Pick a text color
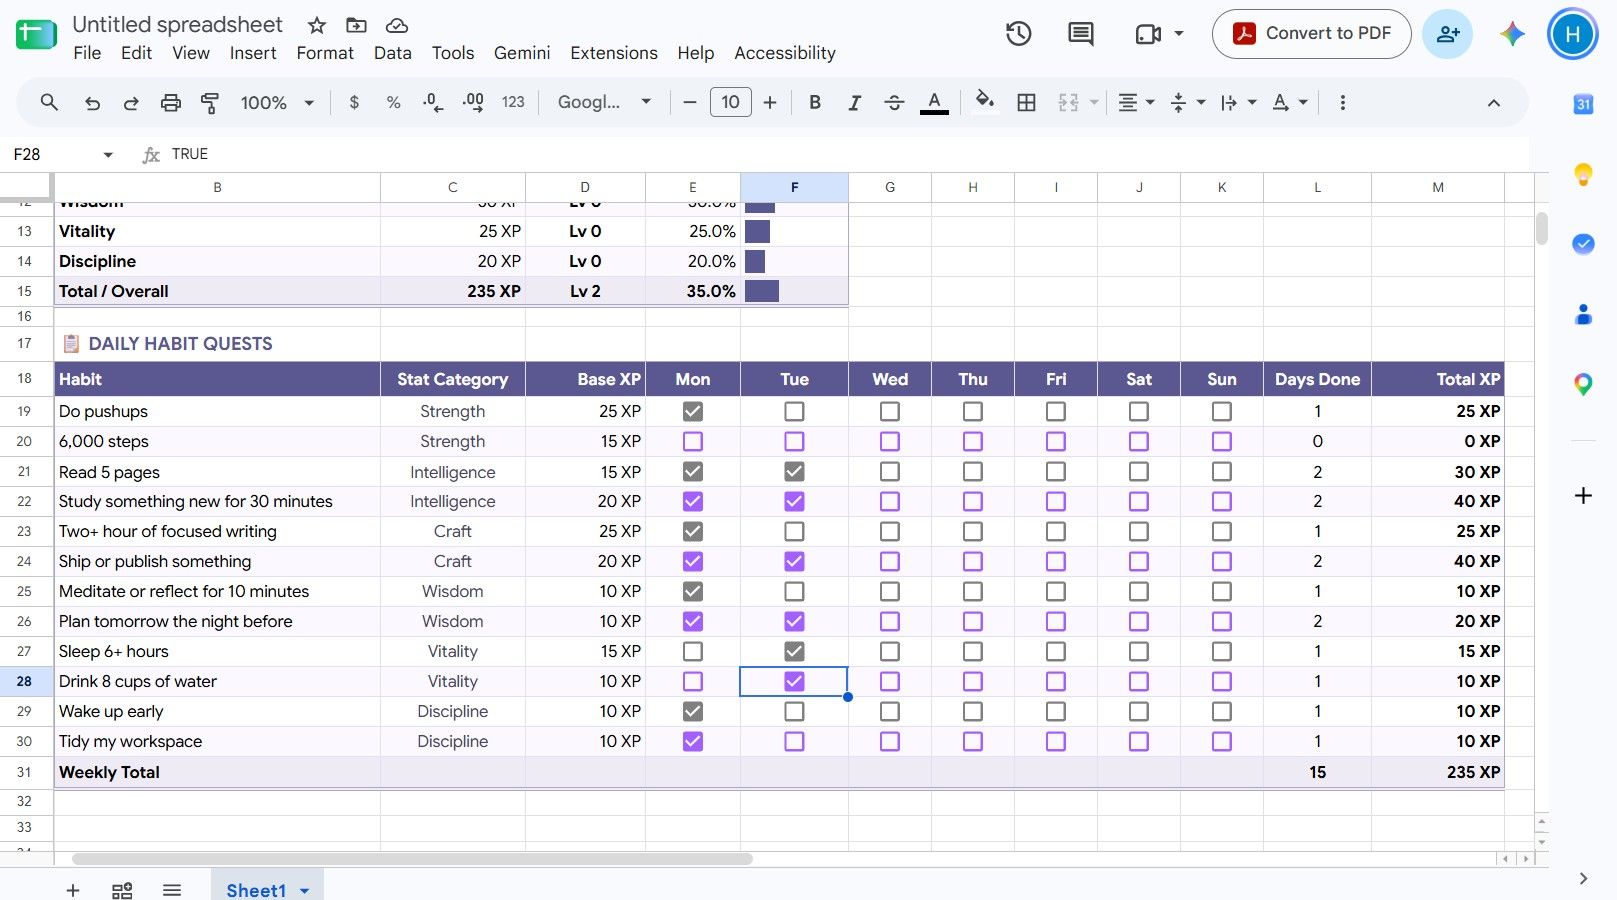This screenshot has width=1617, height=900. (934, 102)
